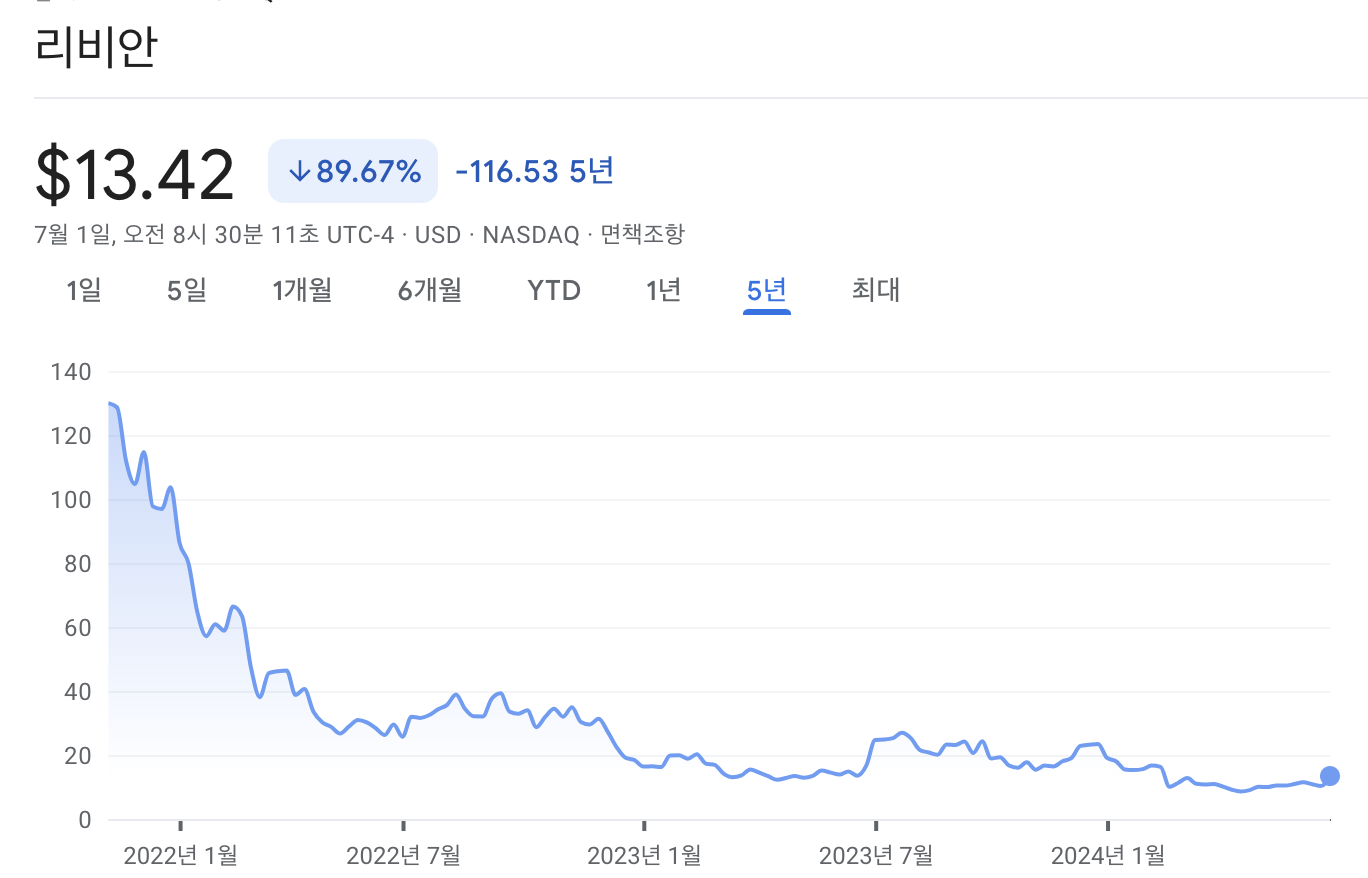
Task: Click the 120 y-axis value label
Action: click(70, 436)
